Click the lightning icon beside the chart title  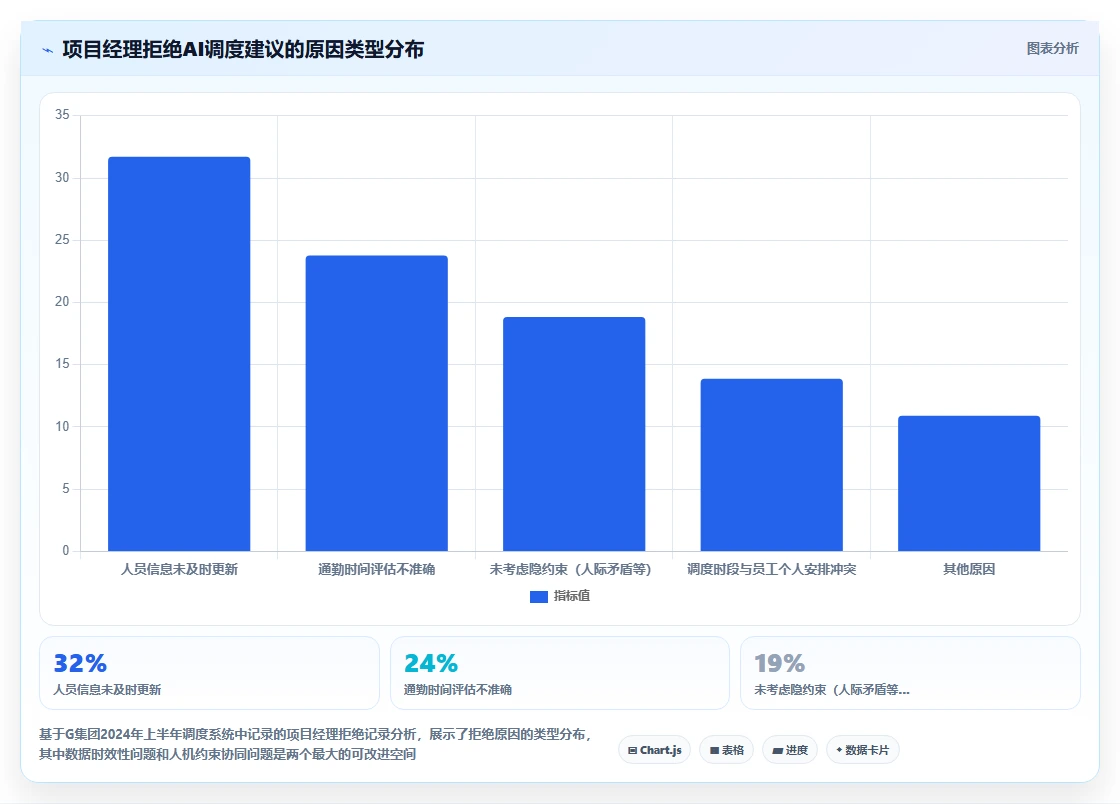click(48, 50)
